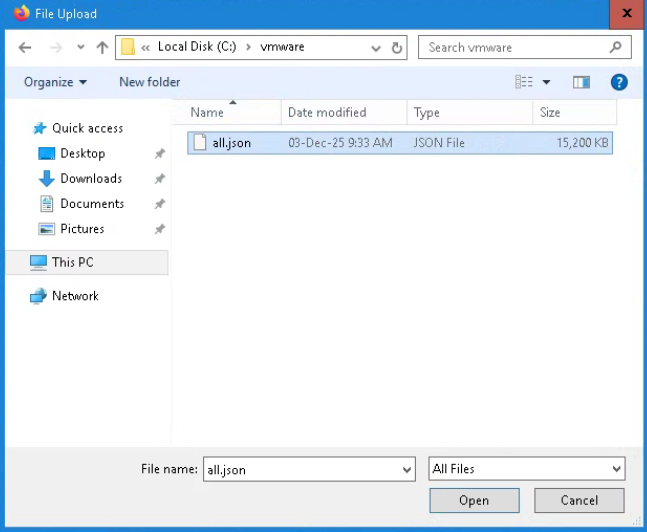Sort by the Date modified column

coord(327,113)
